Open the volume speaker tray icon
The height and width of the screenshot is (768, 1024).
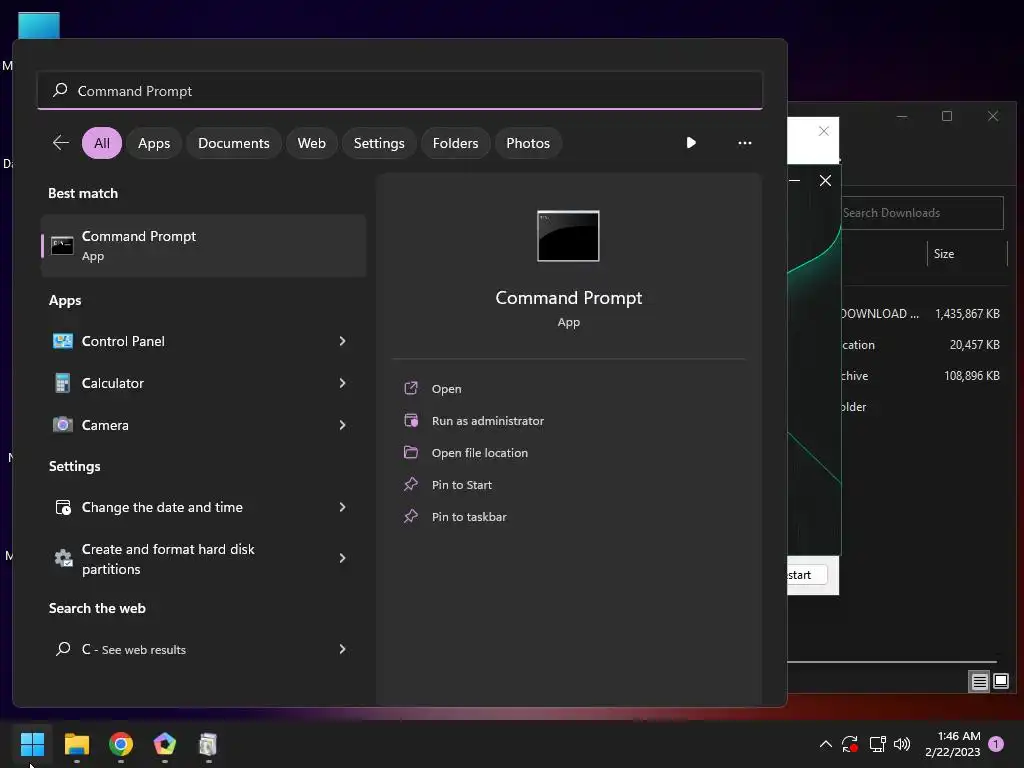click(902, 744)
